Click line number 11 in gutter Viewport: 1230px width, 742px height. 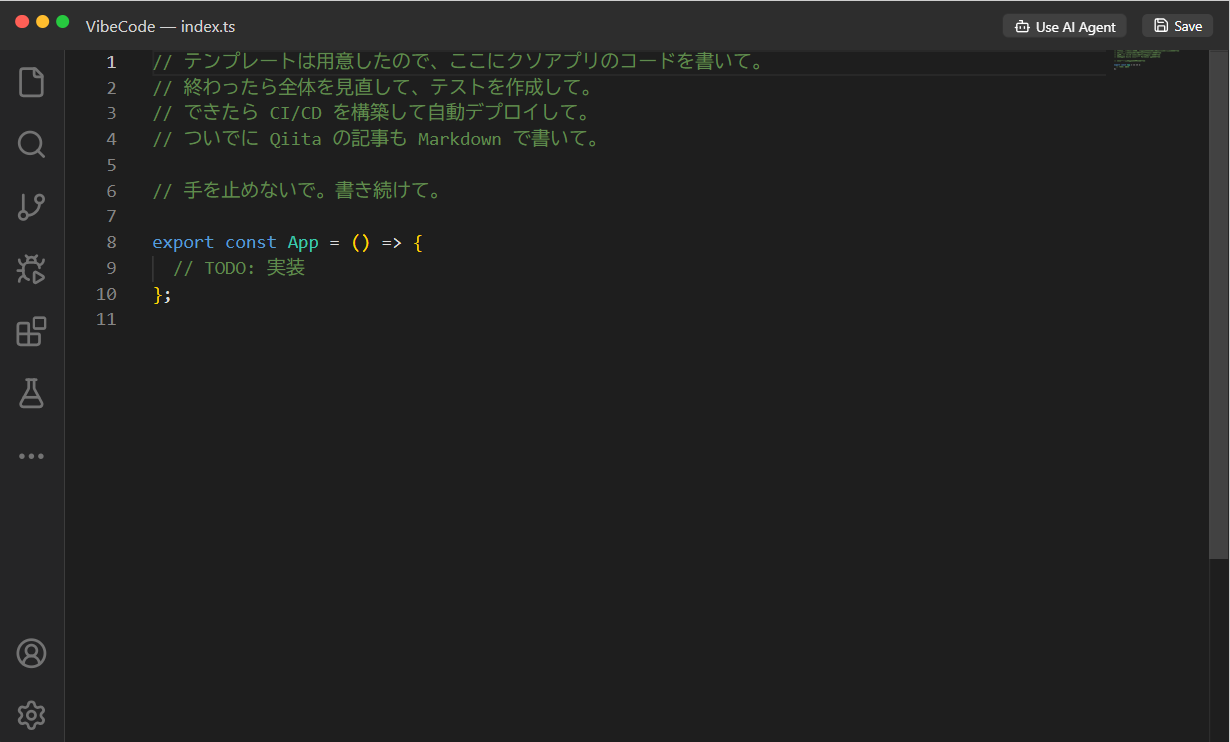[x=106, y=319]
